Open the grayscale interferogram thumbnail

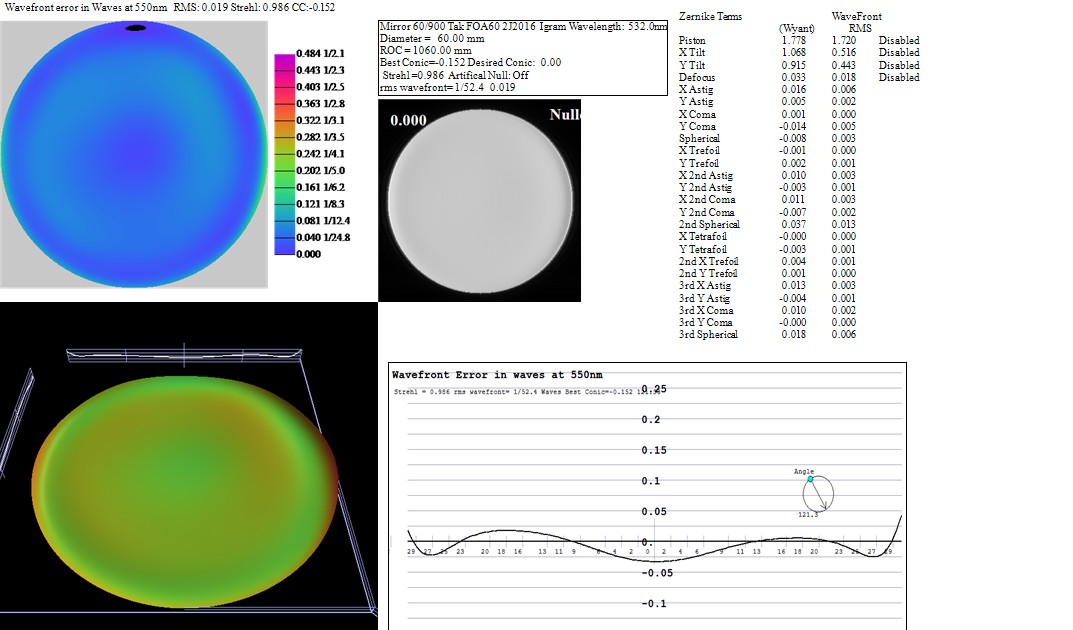[x=479, y=199]
